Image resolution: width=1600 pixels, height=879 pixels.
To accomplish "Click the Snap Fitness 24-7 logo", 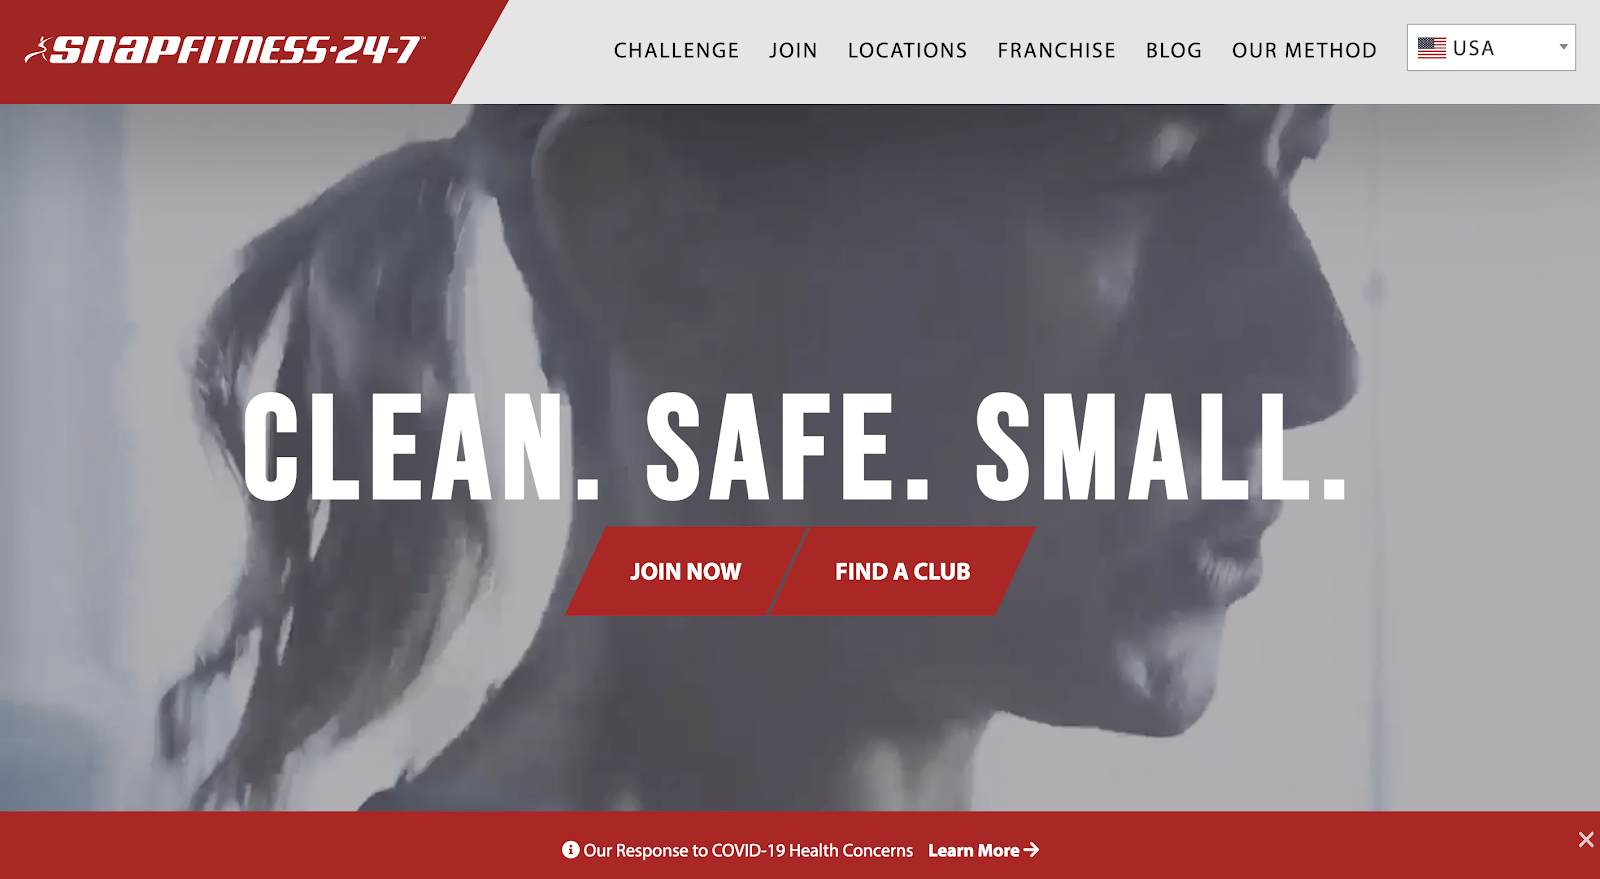I will [x=225, y=49].
